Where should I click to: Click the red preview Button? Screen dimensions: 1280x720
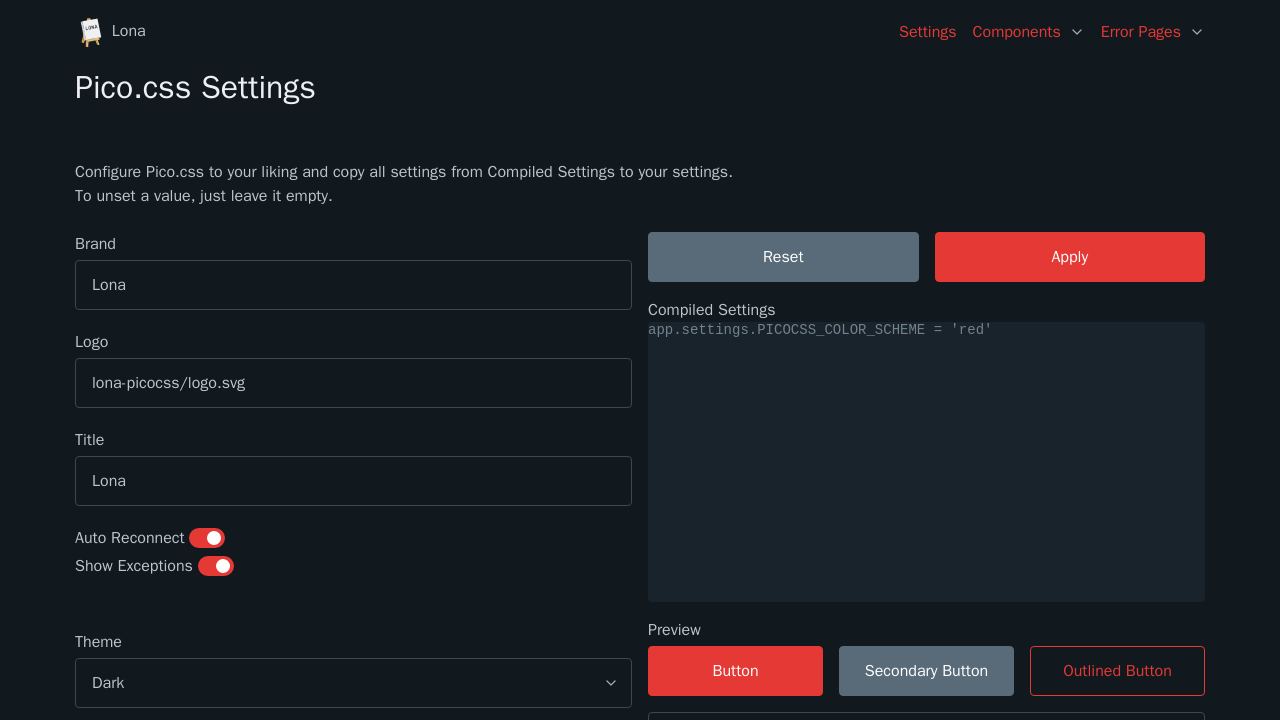point(735,671)
